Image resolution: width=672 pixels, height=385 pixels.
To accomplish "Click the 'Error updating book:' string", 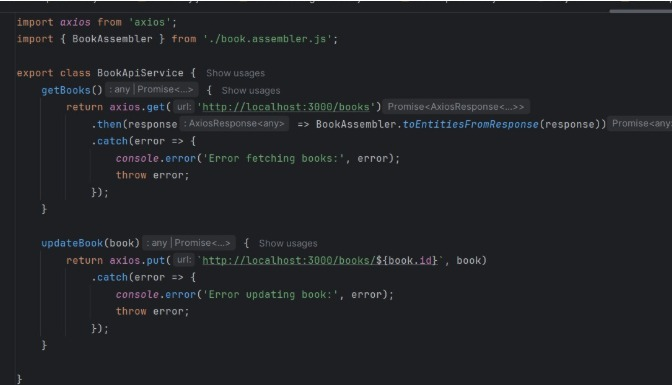I will click(x=270, y=295).
